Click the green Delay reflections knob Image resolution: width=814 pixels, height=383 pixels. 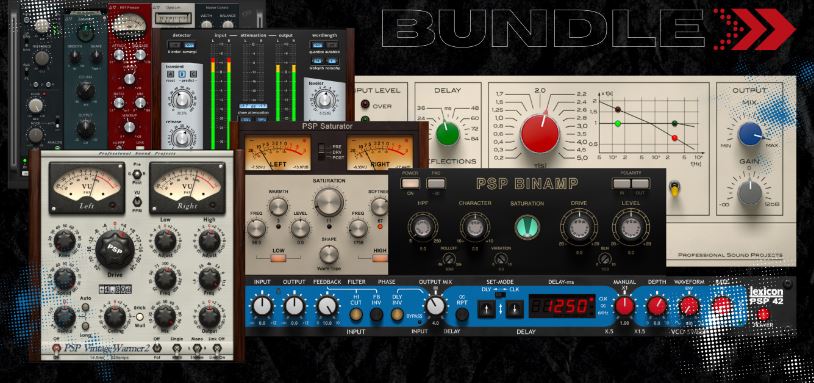tap(447, 133)
